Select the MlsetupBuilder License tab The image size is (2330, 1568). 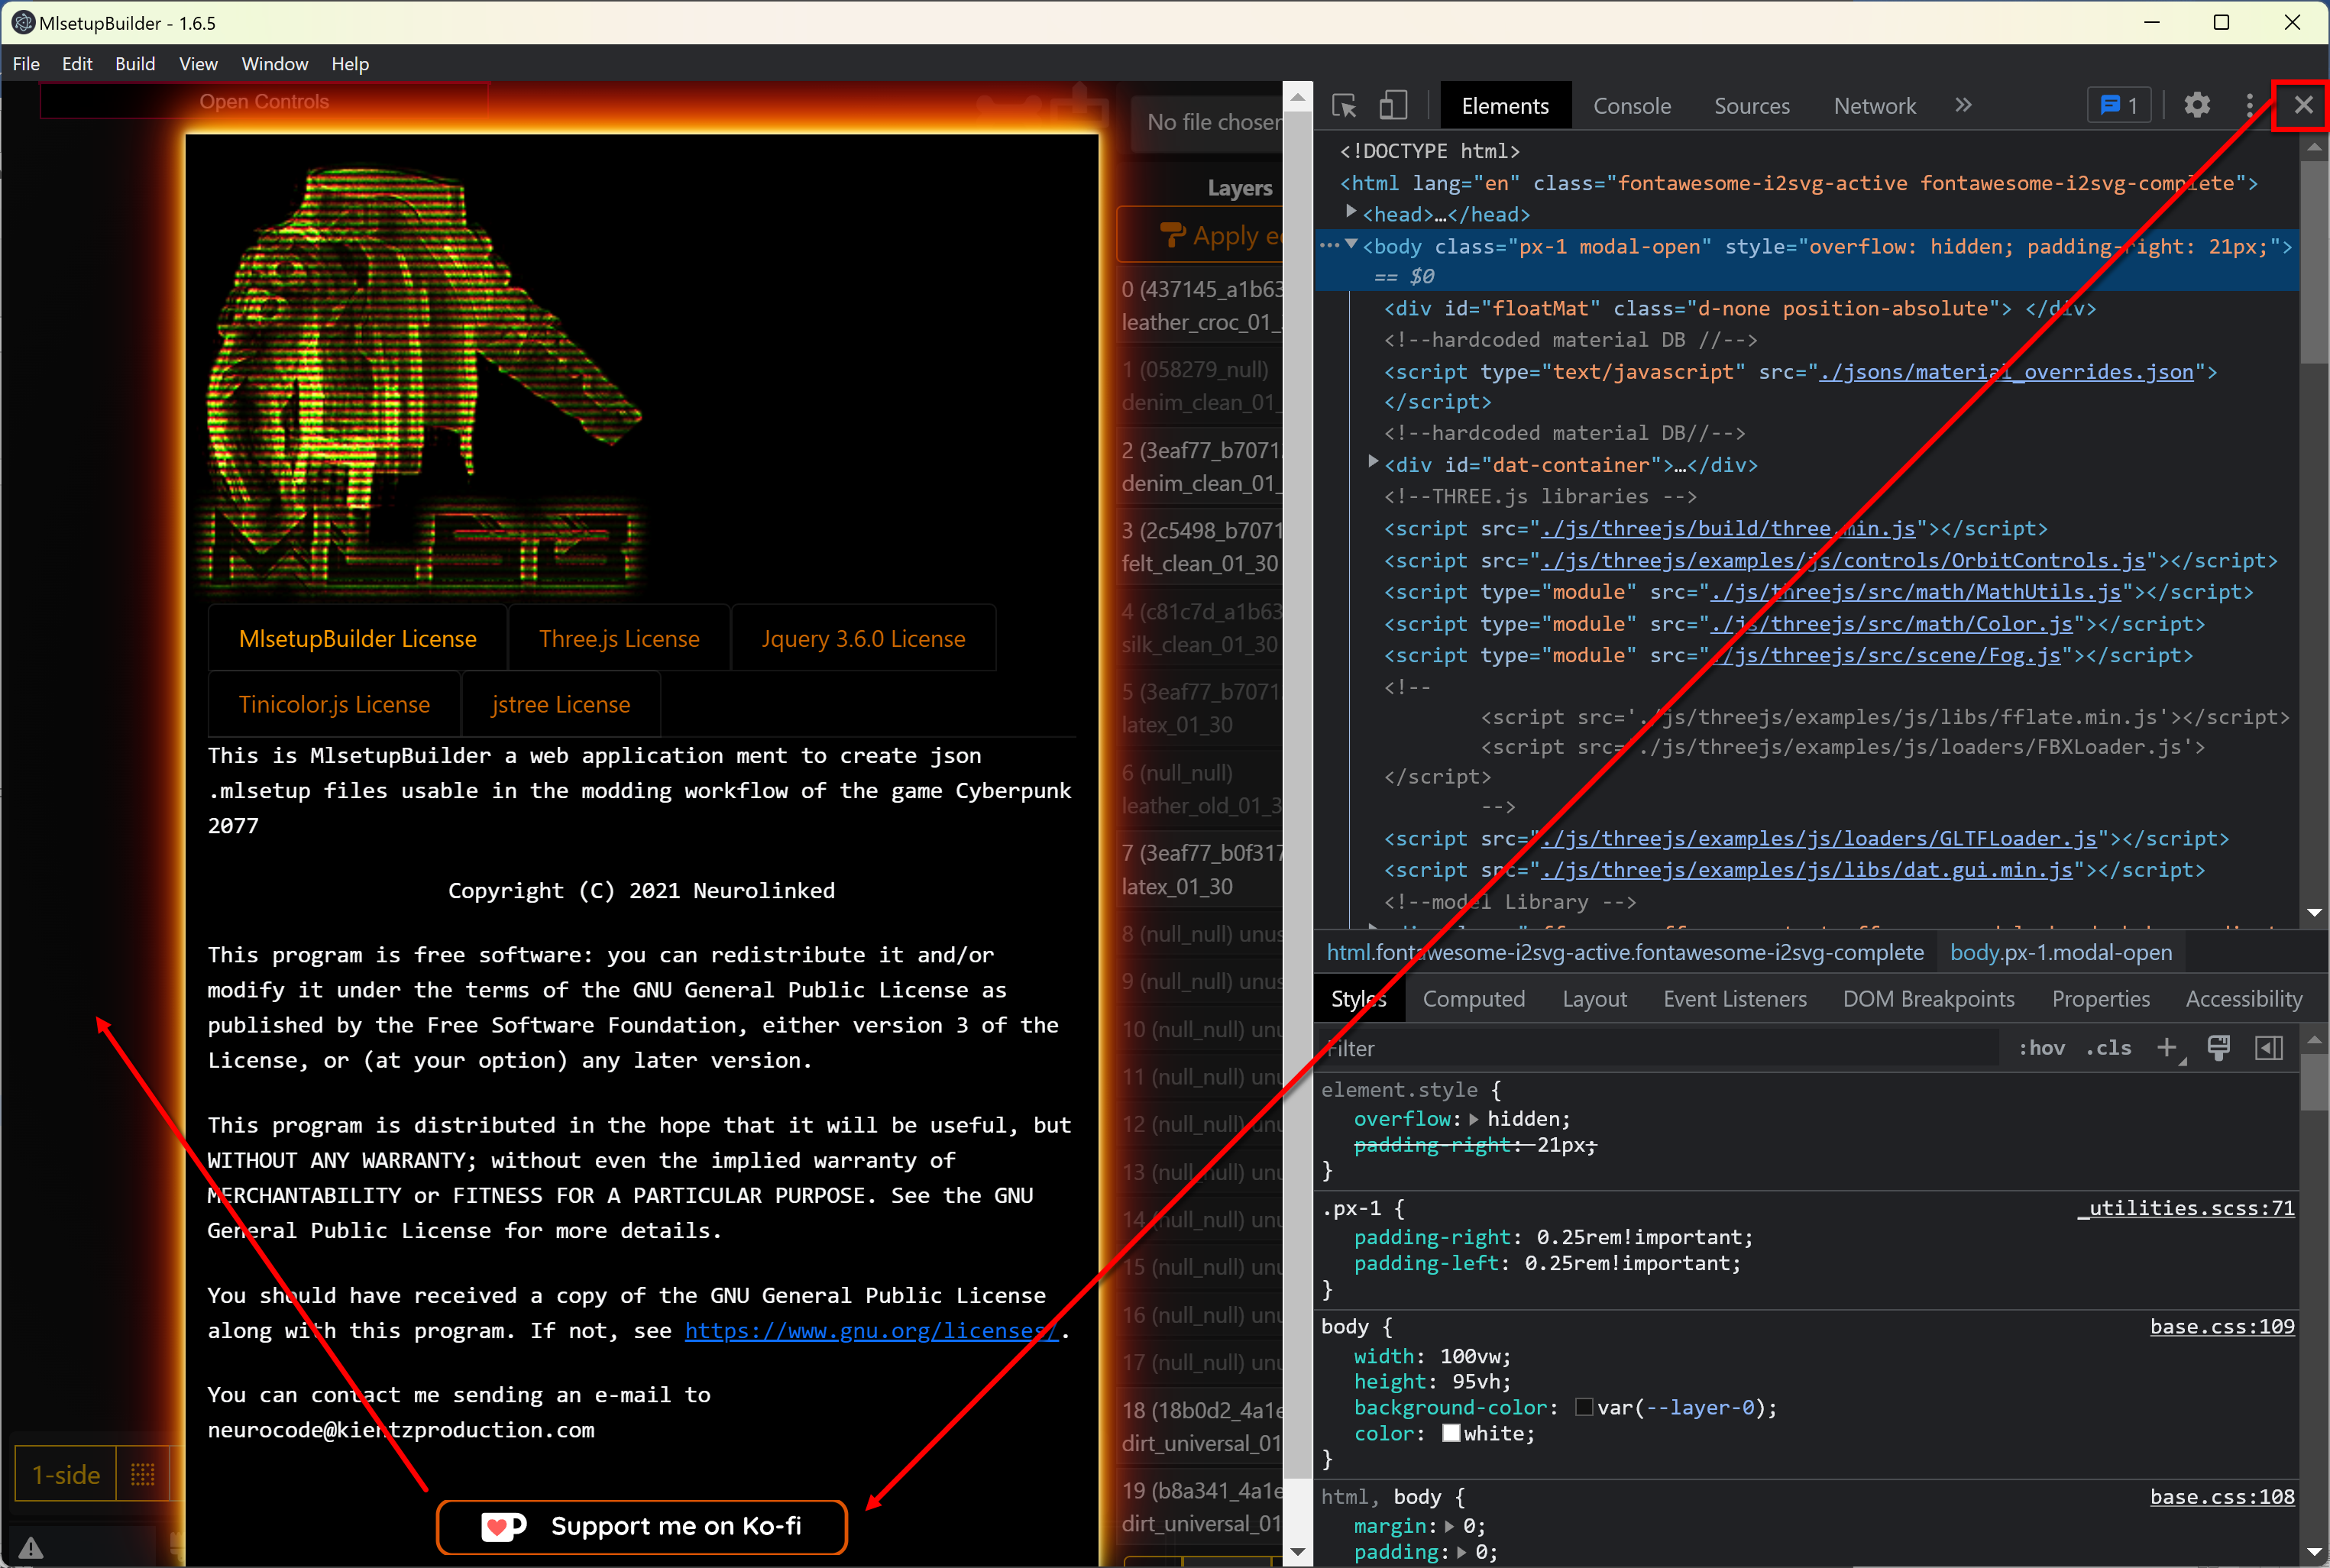click(x=357, y=638)
